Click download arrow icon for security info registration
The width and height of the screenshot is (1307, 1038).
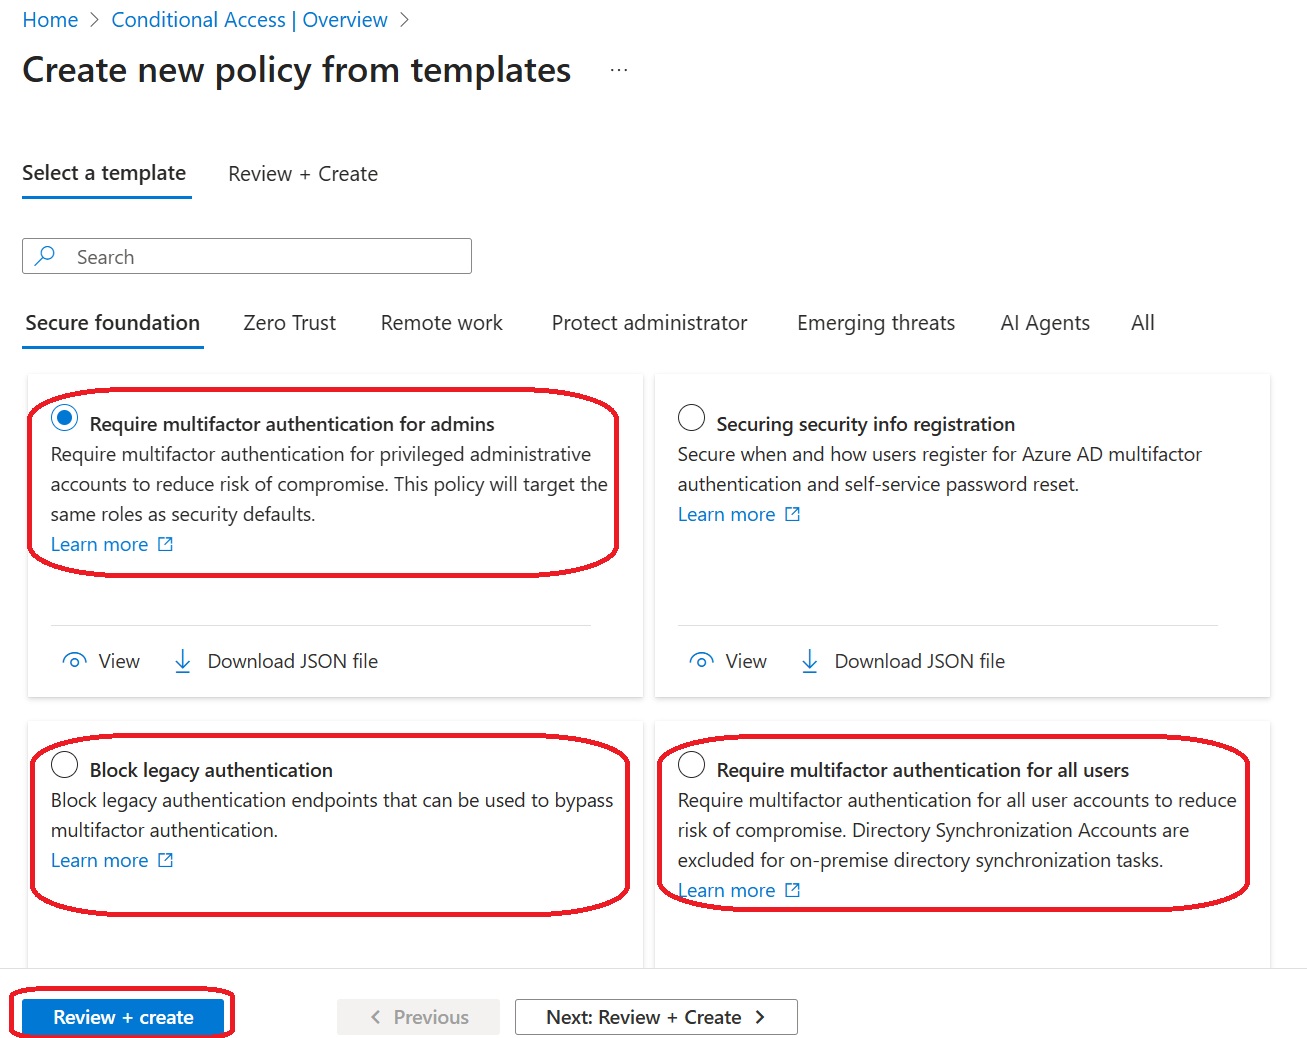pos(810,661)
